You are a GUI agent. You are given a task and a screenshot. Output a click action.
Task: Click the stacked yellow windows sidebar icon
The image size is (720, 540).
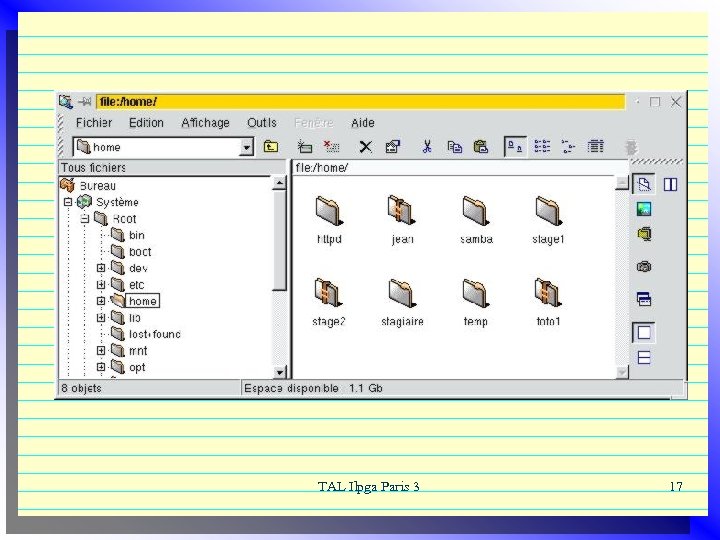pyautogui.click(x=644, y=234)
